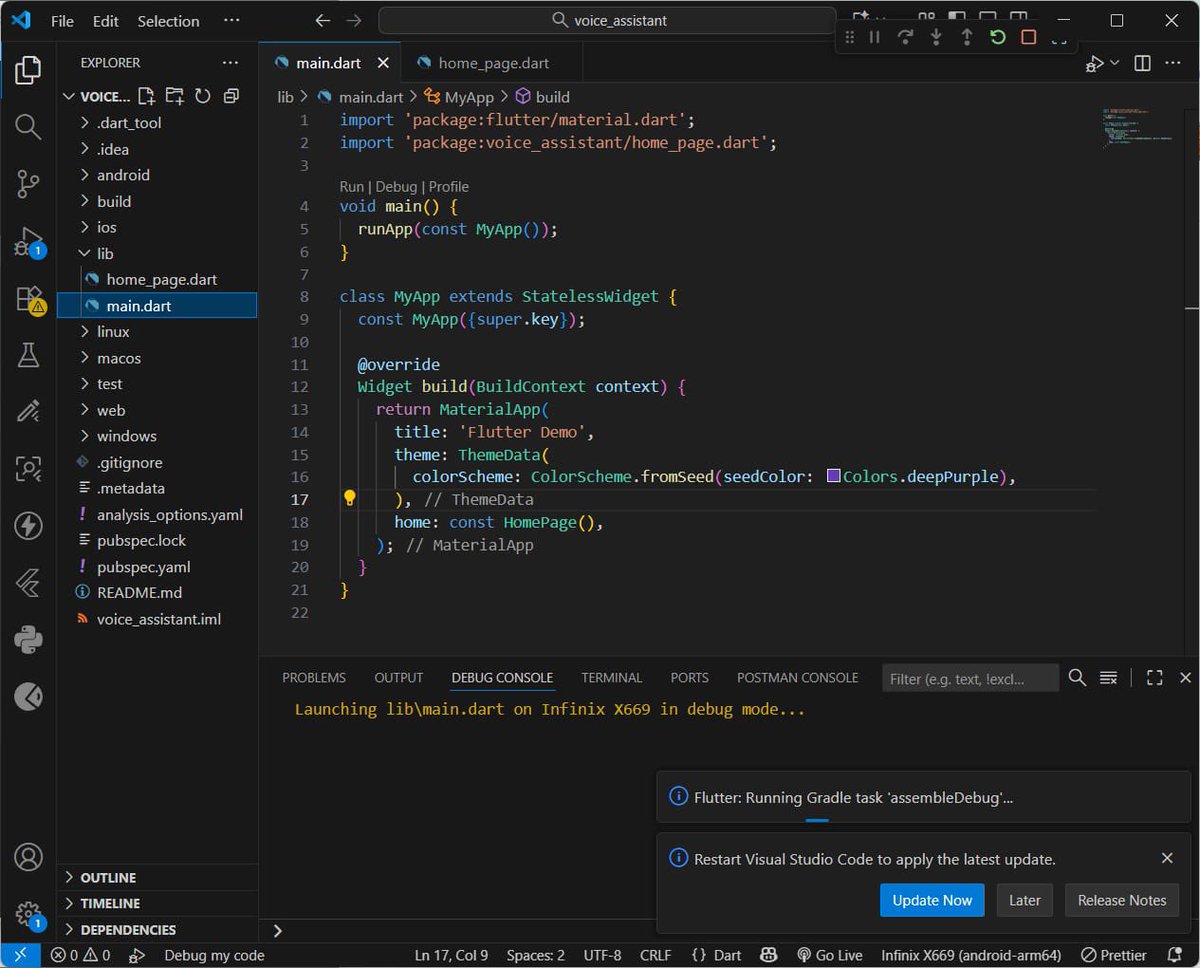Open Manage gear icon in activity bar
Image resolution: width=1200 pixels, height=968 pixels.
point(28,914)
